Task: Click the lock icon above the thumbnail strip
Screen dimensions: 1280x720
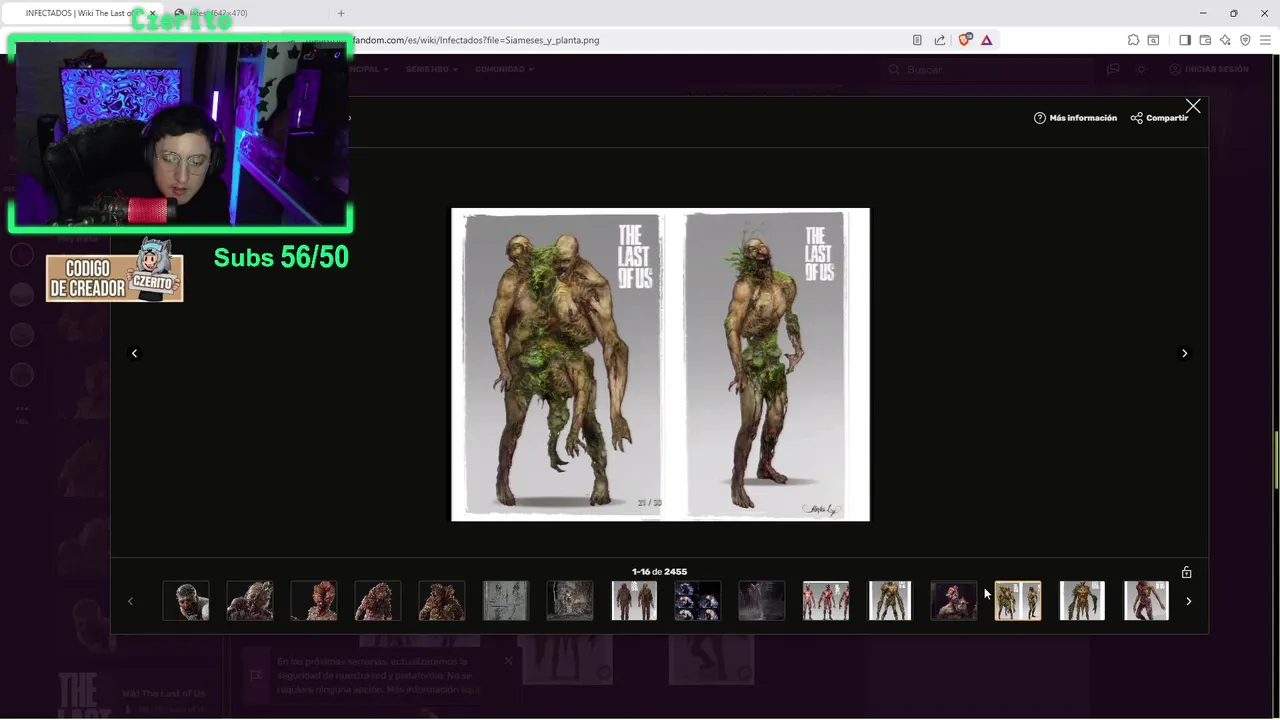Action: [x=1186, y=573]
